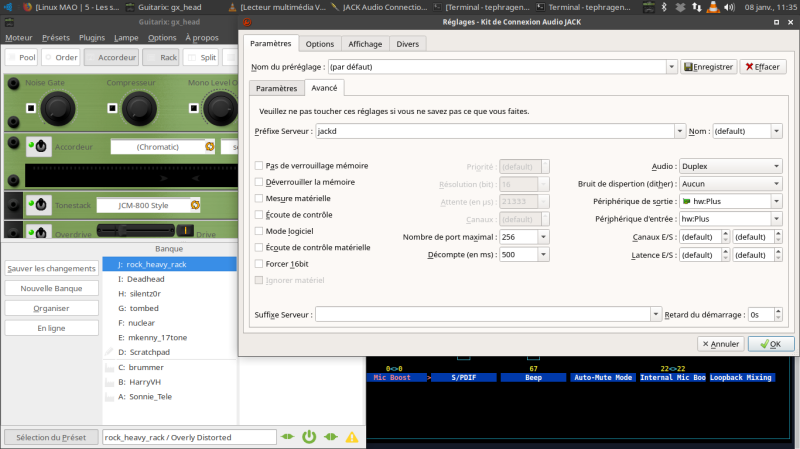This screenshot has height=449, width=800.
Task: Open the volume speaker indicator
Action: (729, 7)
